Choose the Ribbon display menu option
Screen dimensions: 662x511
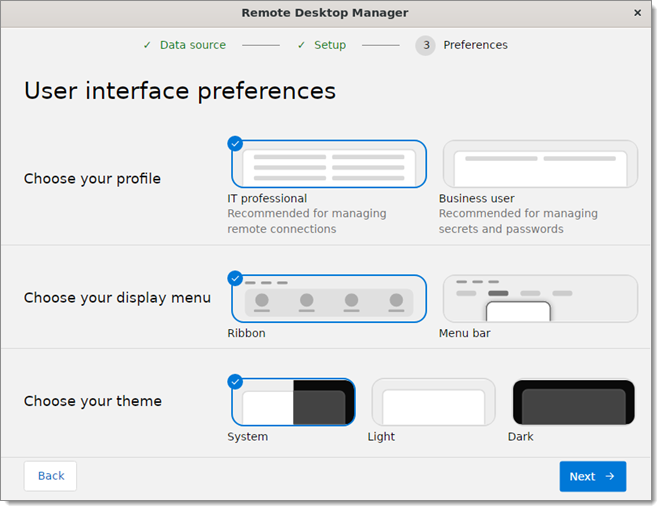329,299
